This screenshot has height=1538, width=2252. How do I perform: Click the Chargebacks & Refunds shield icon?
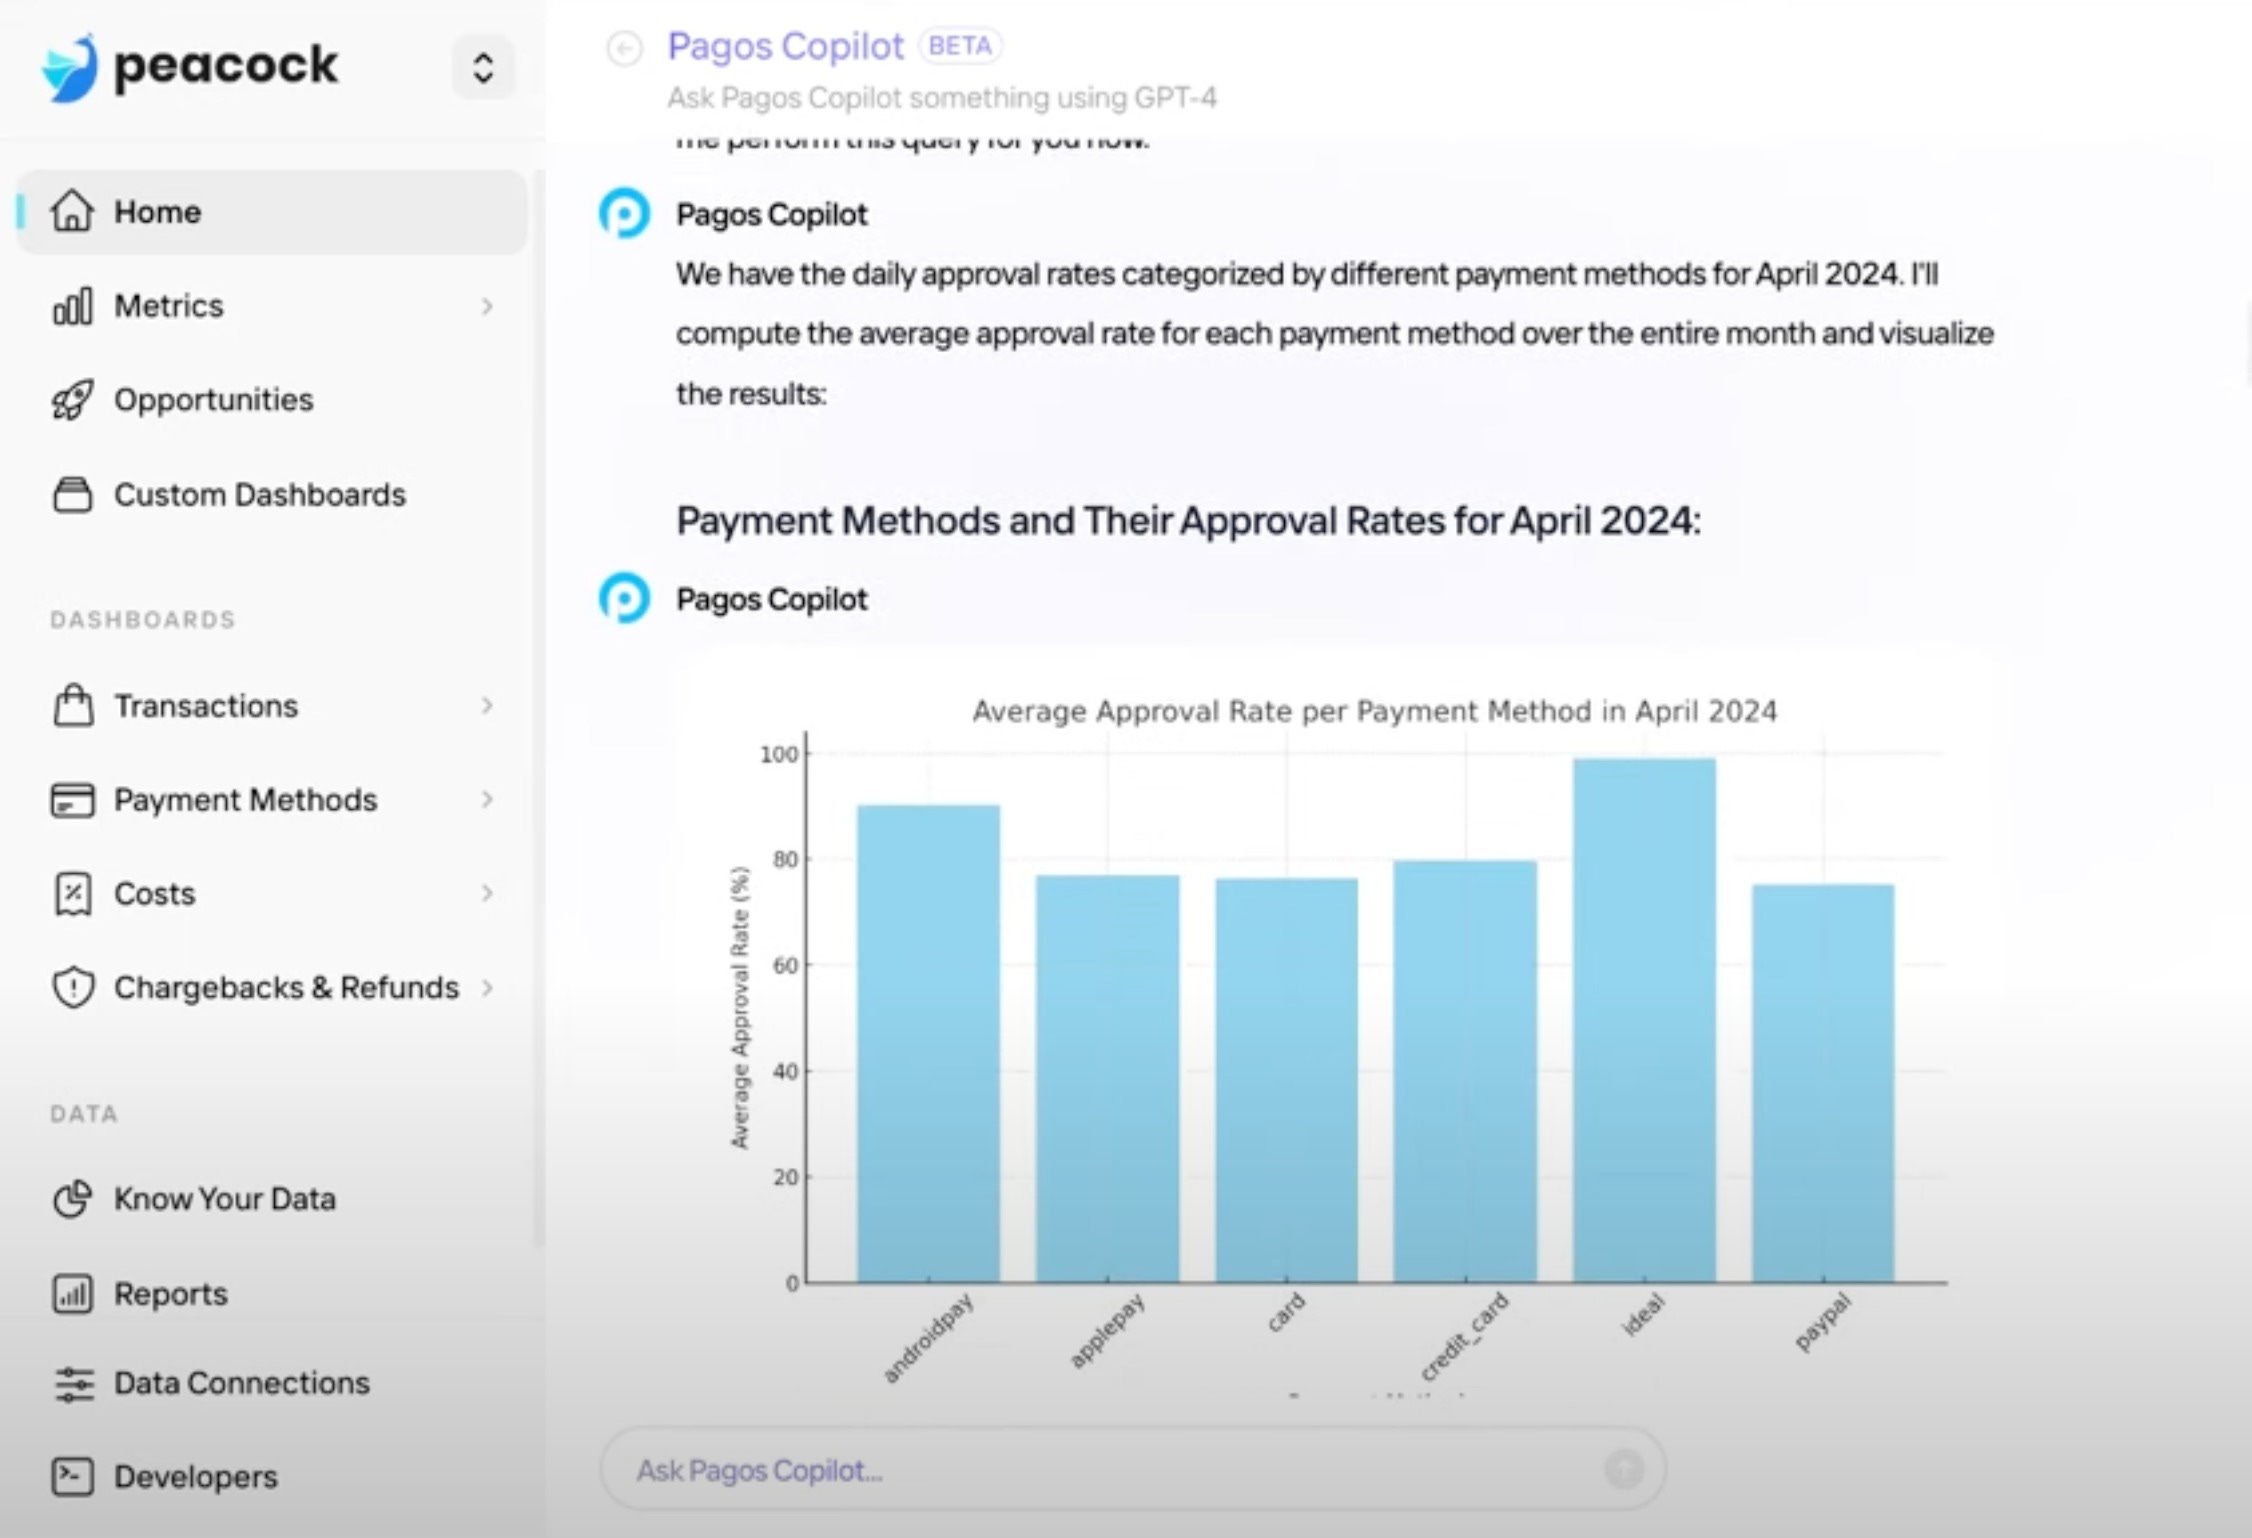pos(72,988)
